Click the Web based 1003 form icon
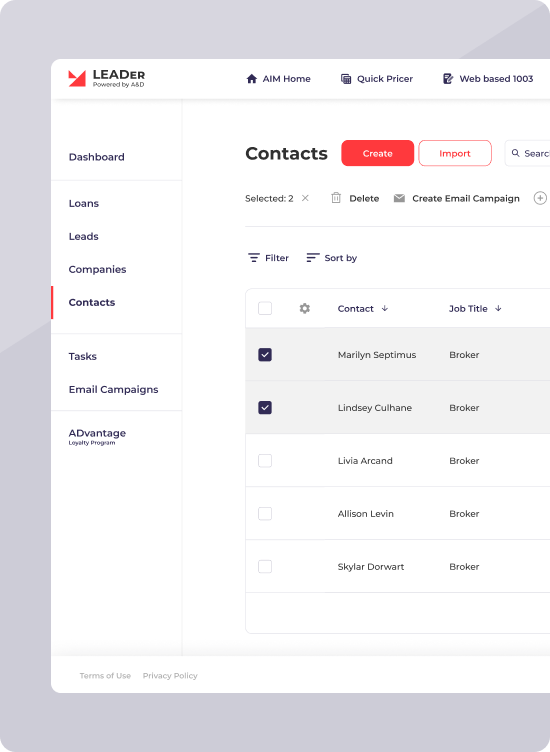 pyautogui.click(x=448, y=79)
